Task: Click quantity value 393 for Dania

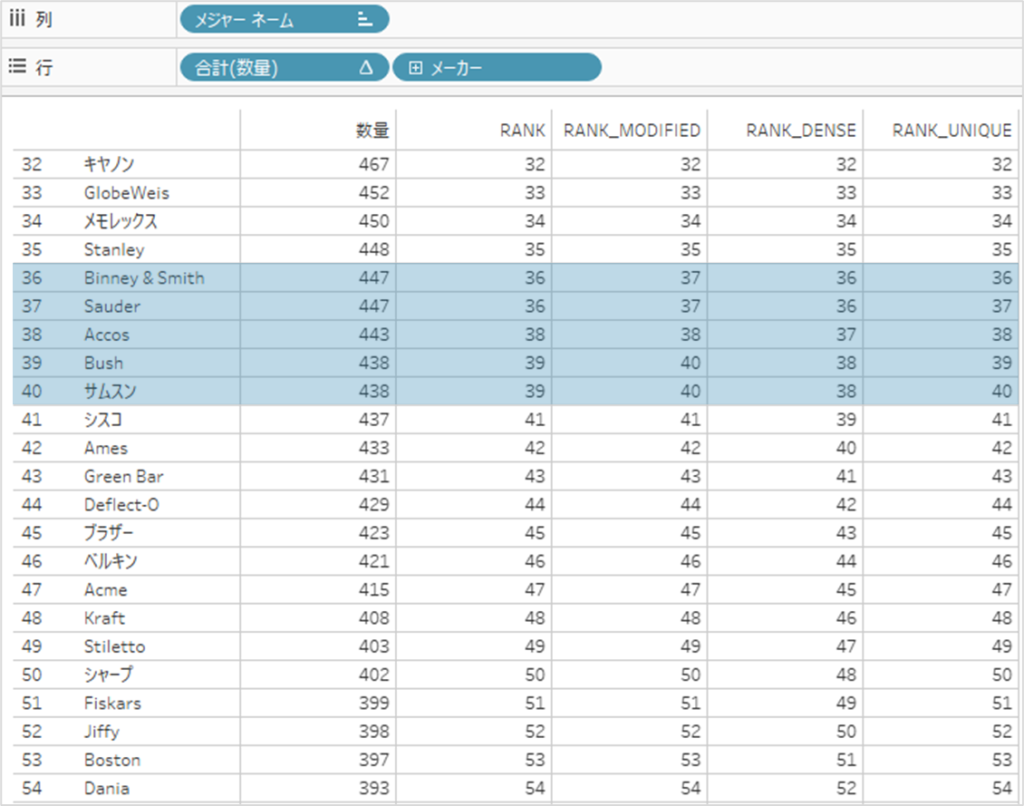Action: click(374, 788)
